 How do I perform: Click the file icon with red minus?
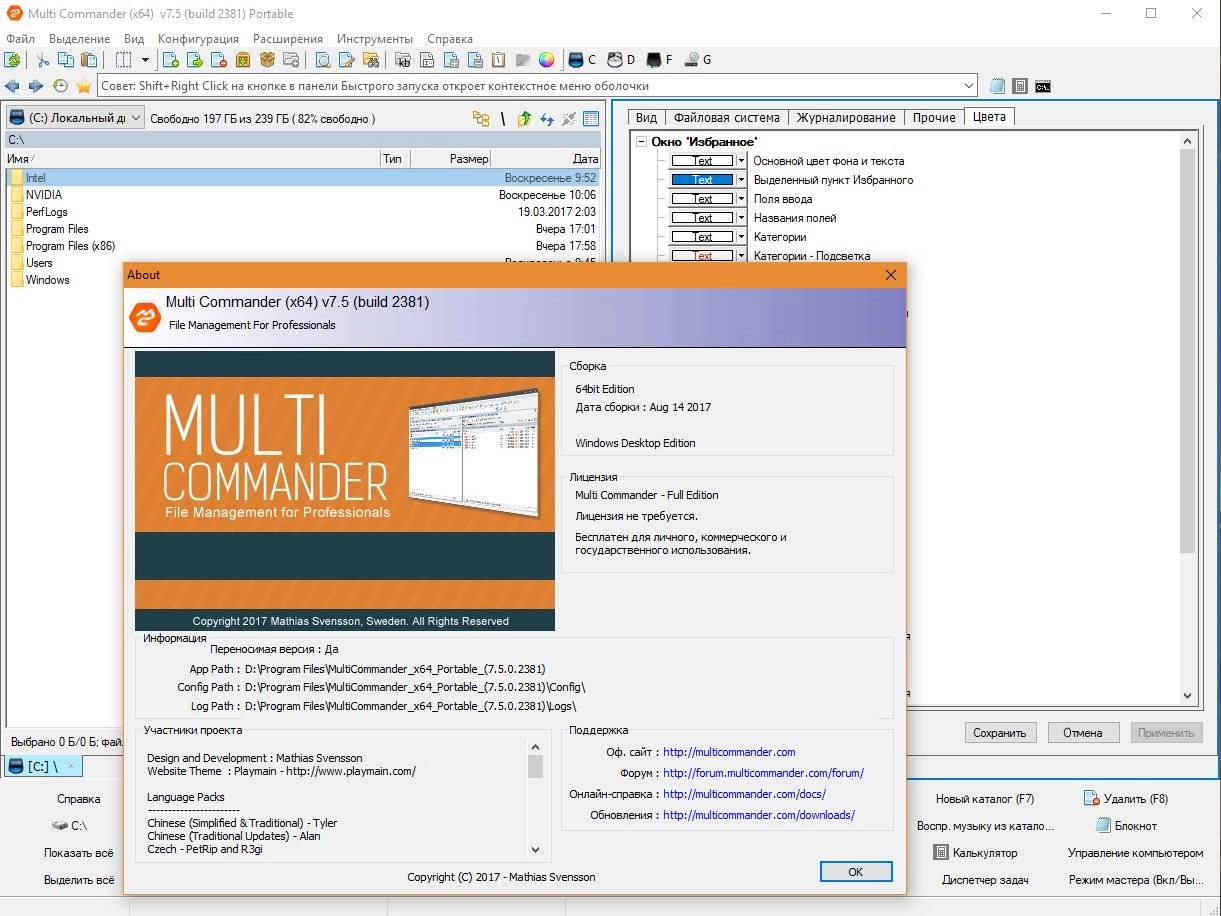(x=219, y=60)
